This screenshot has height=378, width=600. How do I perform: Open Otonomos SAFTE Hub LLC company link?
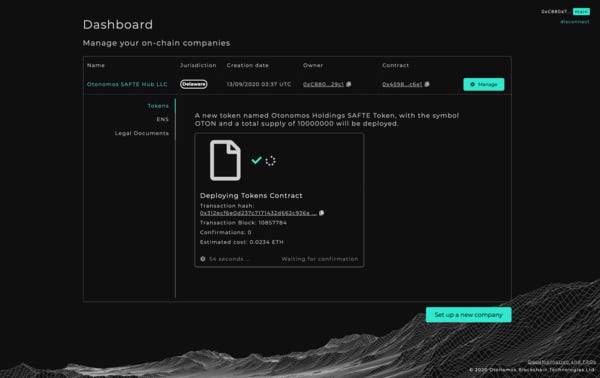click(127, 84)
